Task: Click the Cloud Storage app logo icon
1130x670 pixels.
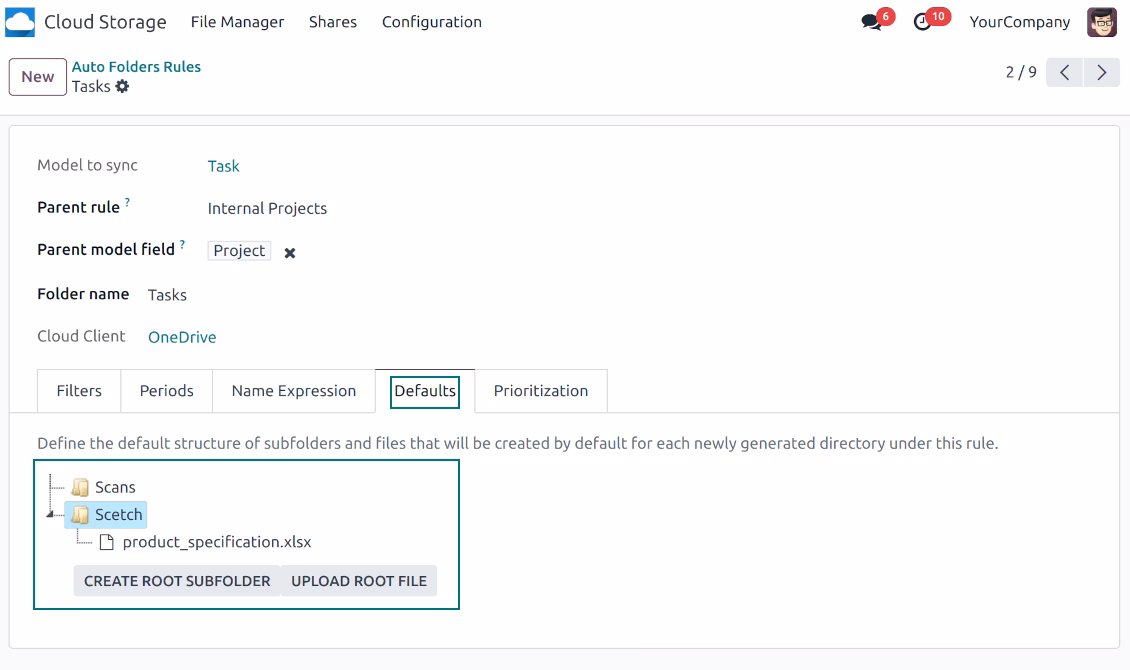Action: pyautogui.click(x=20, y=22)
